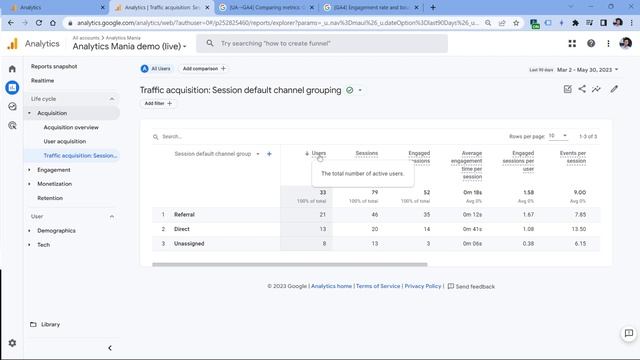This screenshot has width=640, height=360.
Task: Sort by the Sessions column header
Action: click(367, 153)
